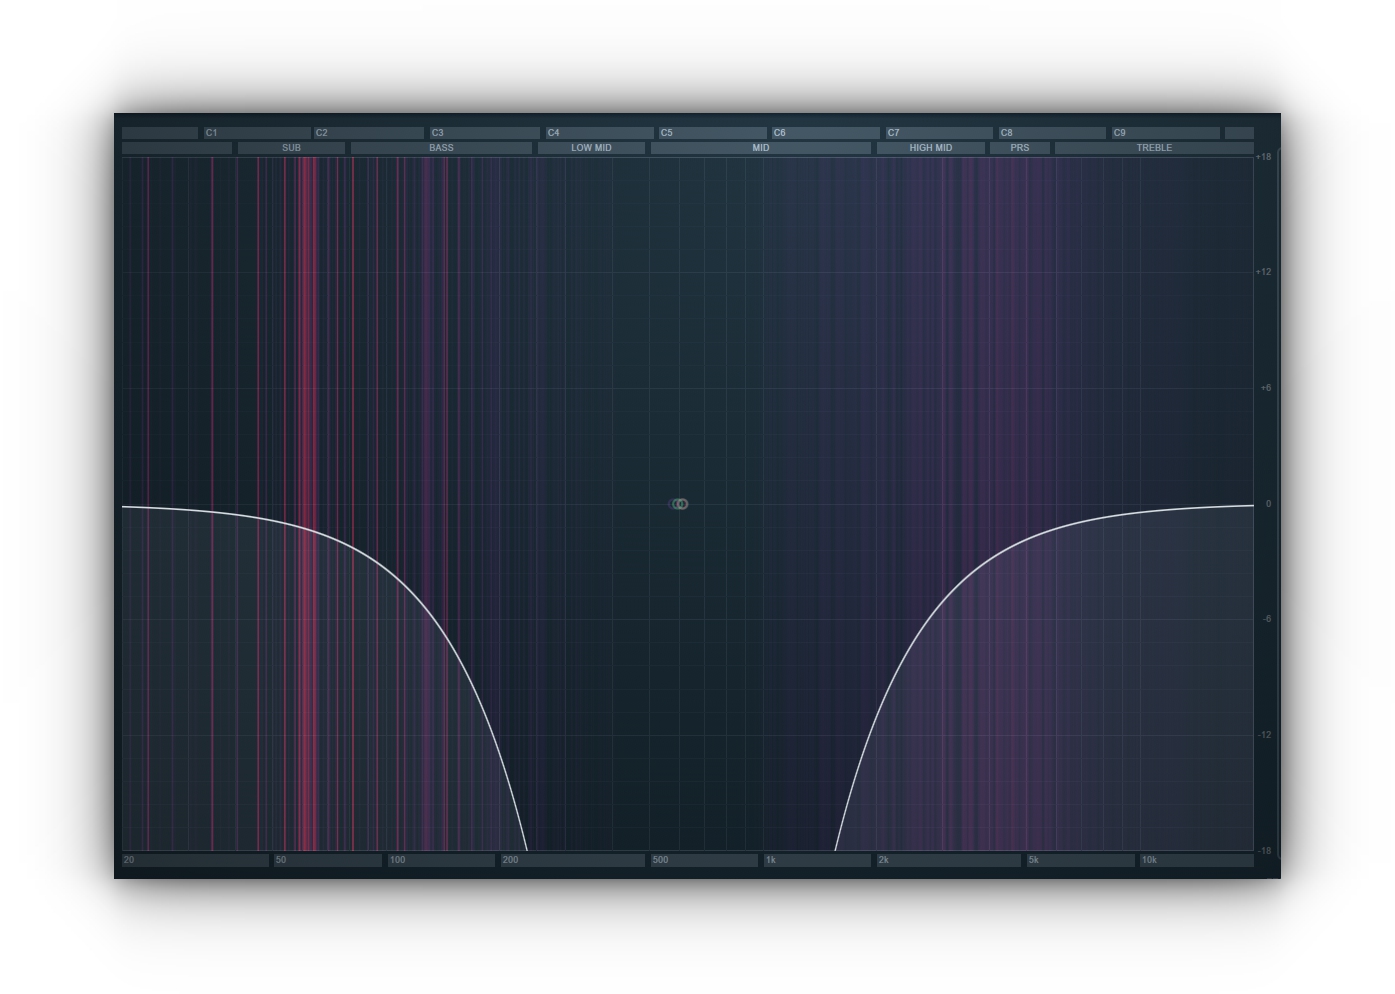Image resolution: width=1395 pixels, height=994 pixels.
Task: Select the LOW MID range label
Action: click(x=591, y=148)
